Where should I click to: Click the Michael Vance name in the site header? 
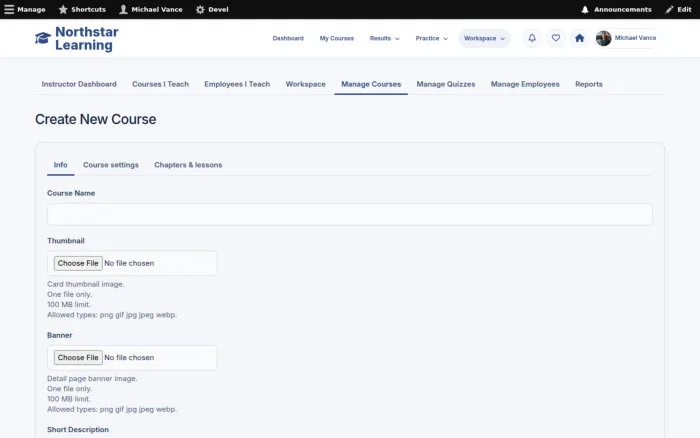pos(635,38)
